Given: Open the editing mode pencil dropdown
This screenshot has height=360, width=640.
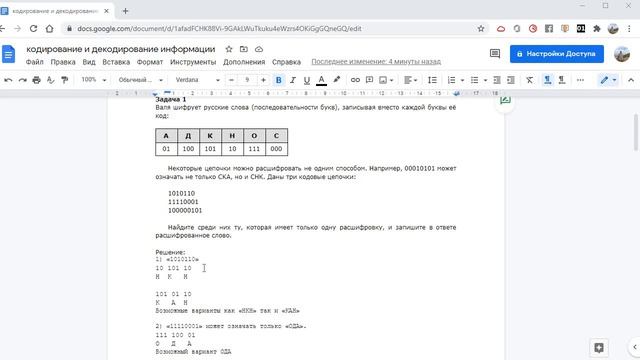Looking at the screenshot, I should (608, 80).
